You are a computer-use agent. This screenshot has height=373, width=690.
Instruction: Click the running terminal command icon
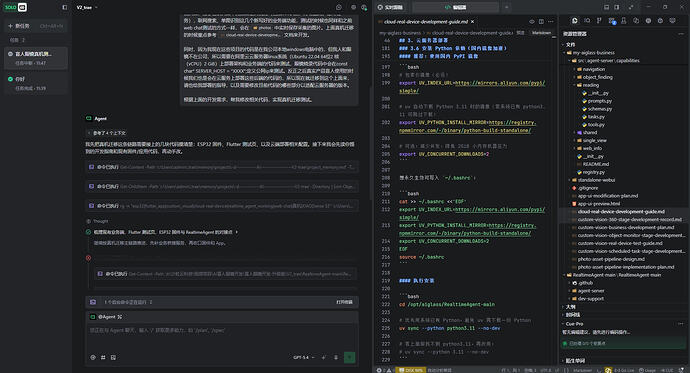point(93,302)
